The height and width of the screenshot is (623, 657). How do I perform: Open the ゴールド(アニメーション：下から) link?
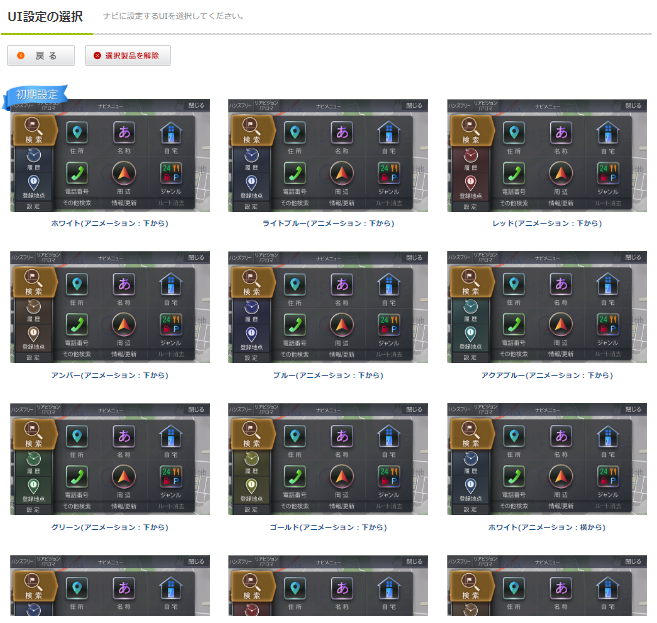[327, 527]
